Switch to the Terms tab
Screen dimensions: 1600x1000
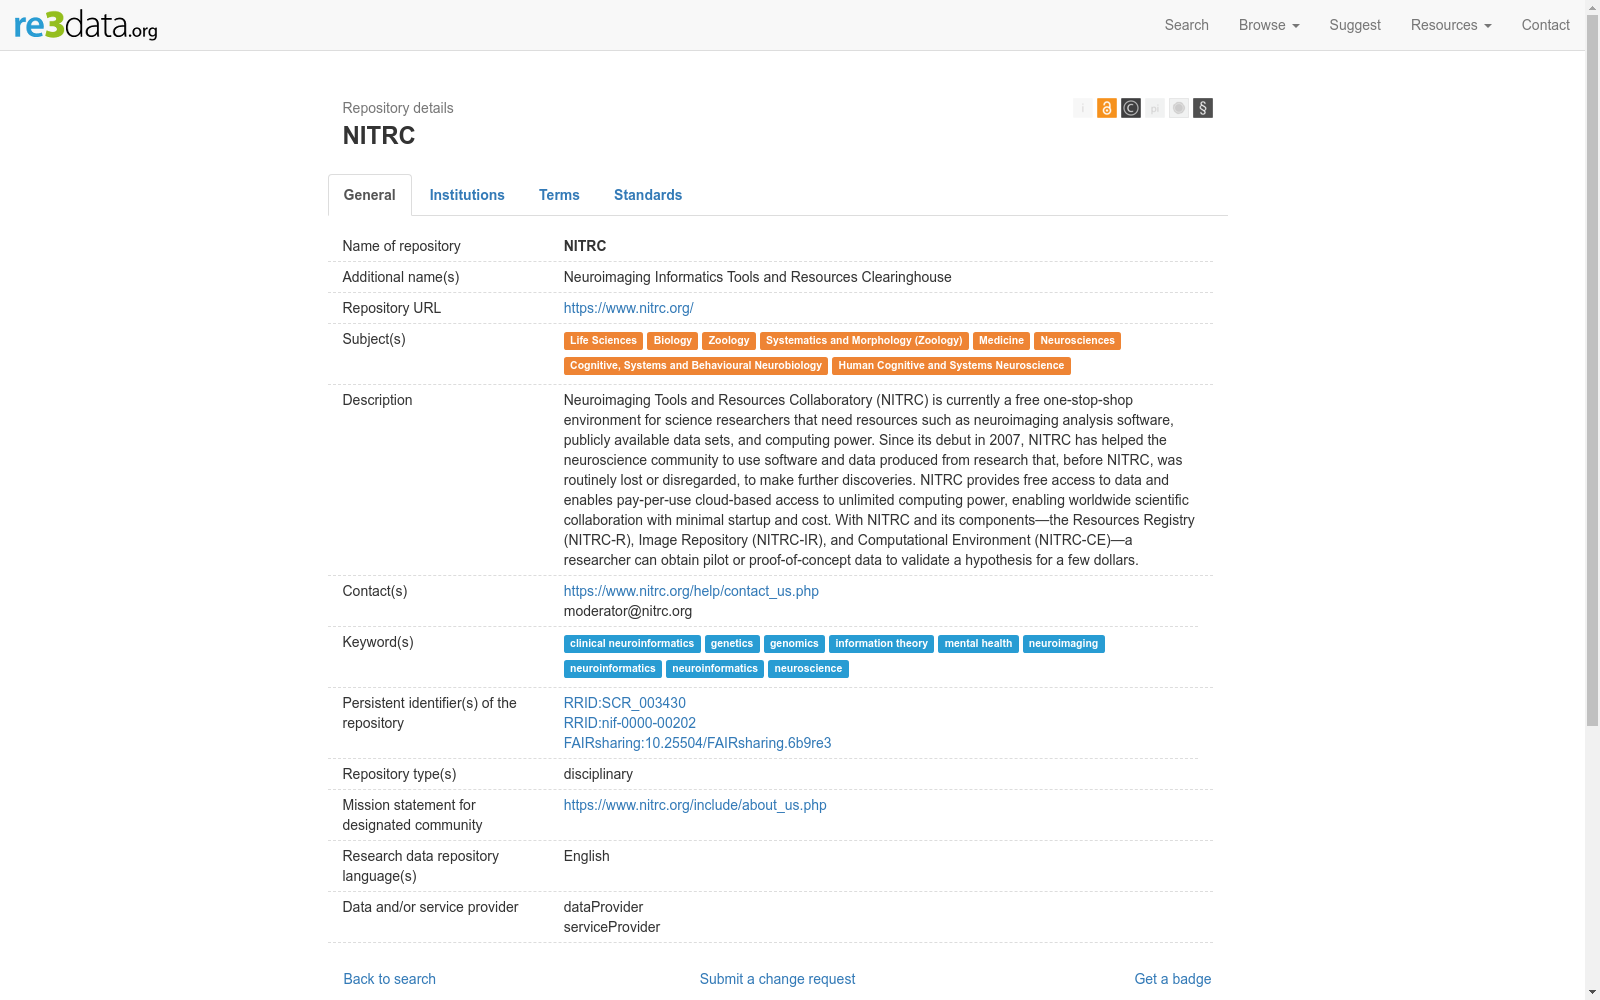(559, 195)
